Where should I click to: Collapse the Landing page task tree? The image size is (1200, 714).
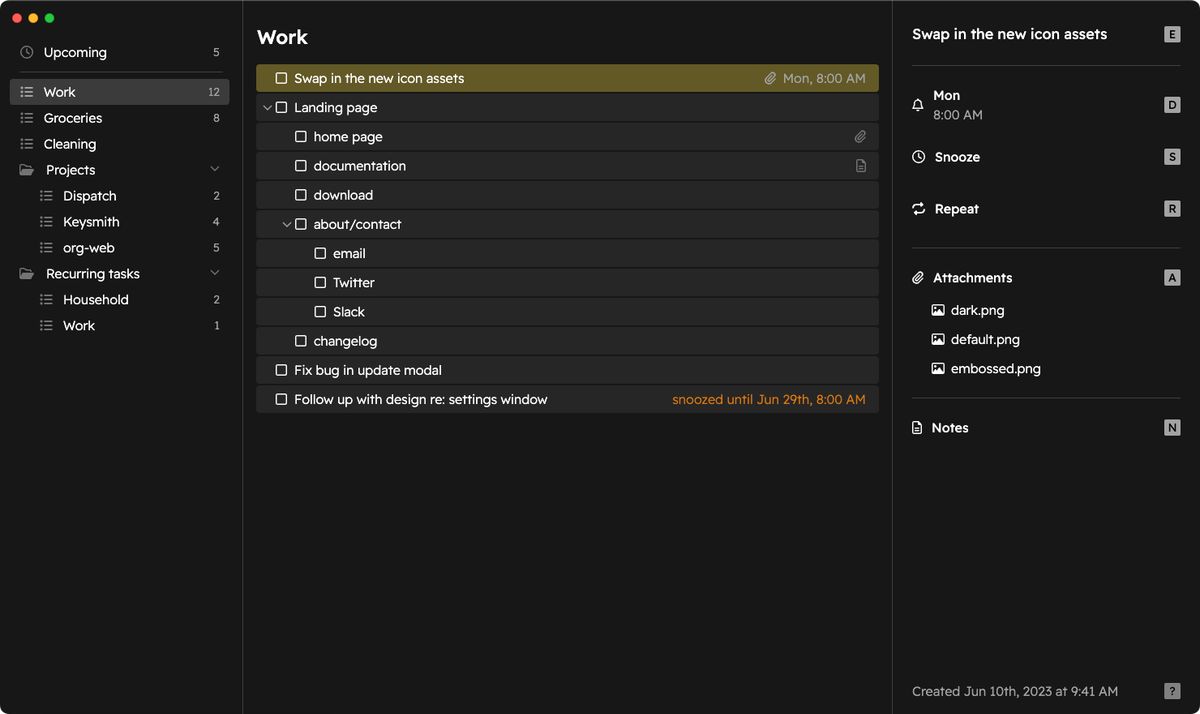pyautogui.click(x=267, y=107)
